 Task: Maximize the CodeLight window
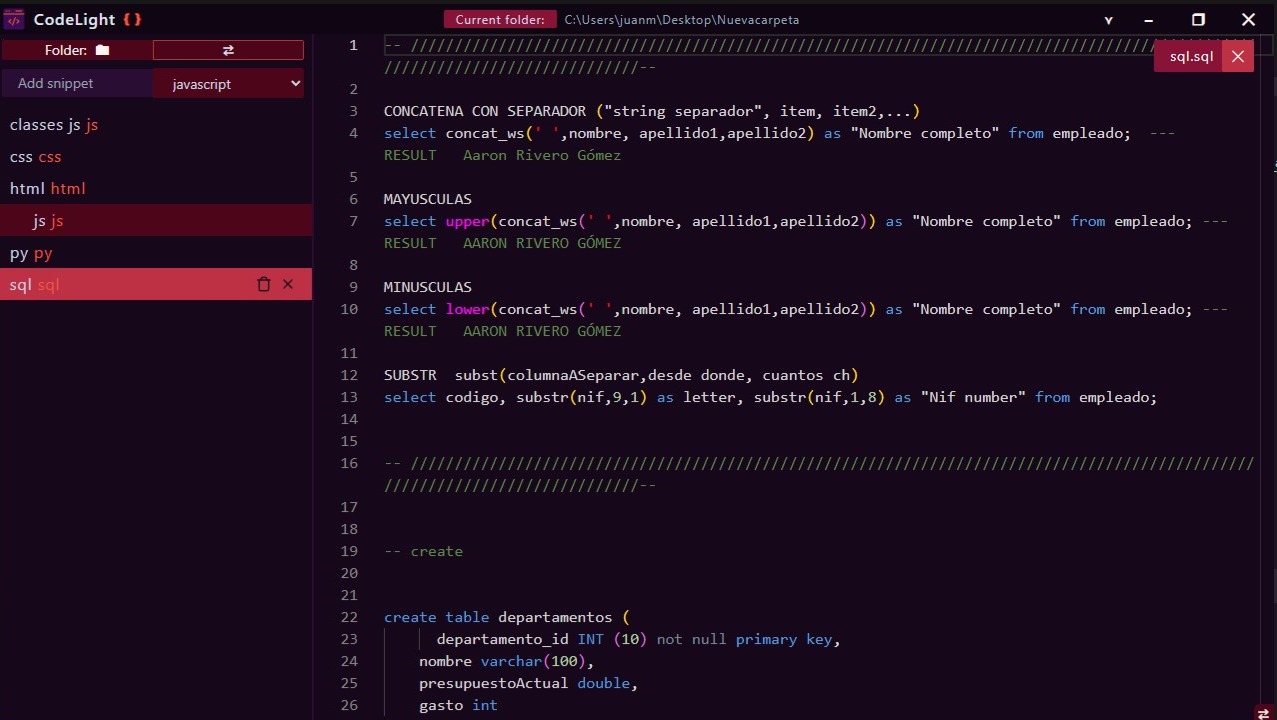coord(1198,20)
